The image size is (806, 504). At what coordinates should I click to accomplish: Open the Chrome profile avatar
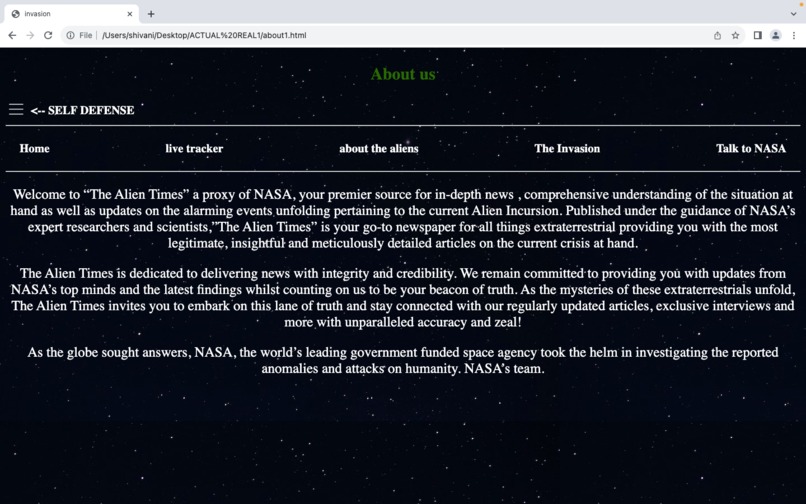[776, 35]
